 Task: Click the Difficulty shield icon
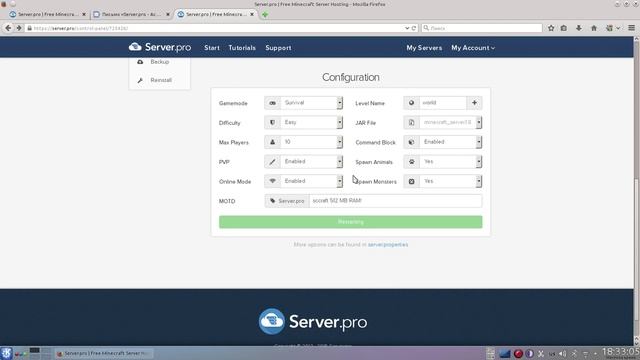(x=273, y=122)
